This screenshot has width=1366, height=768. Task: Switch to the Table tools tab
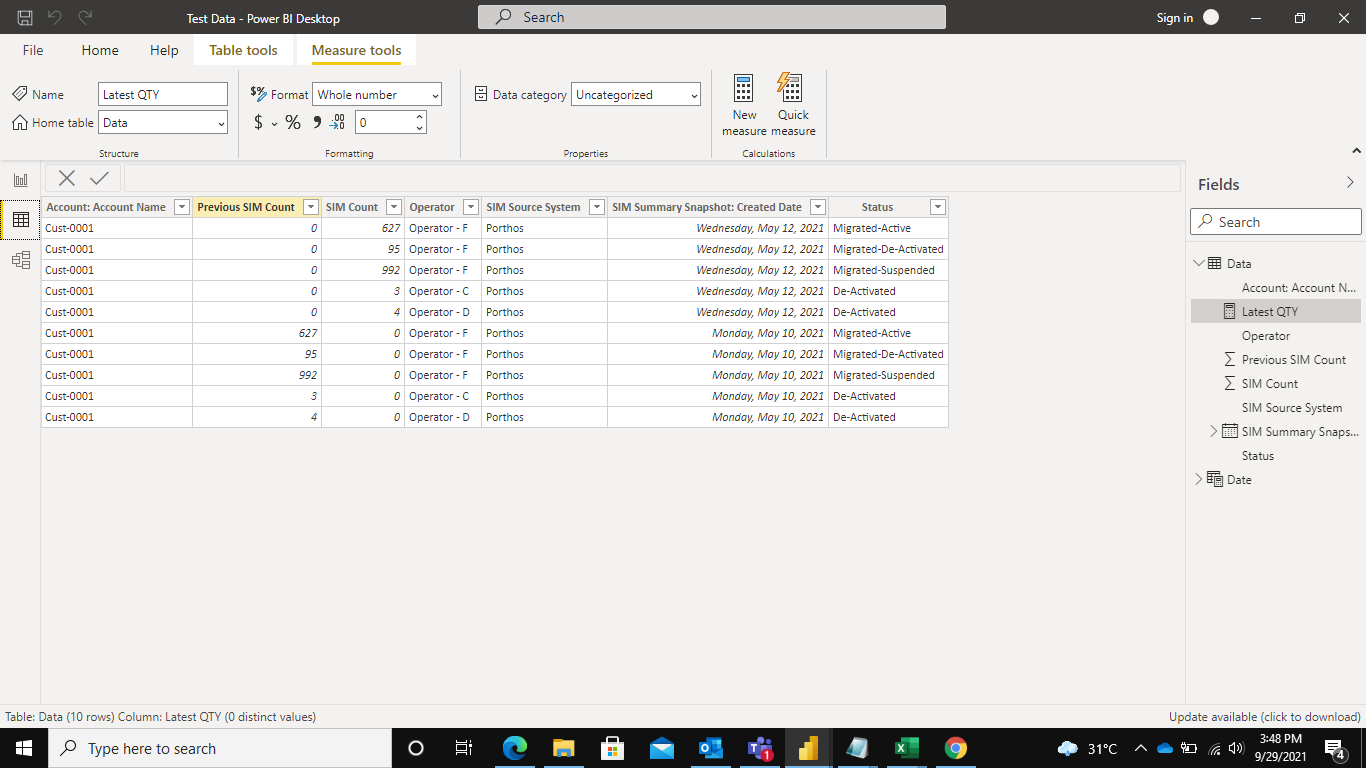pyautogui.click(x=243, y=50)
